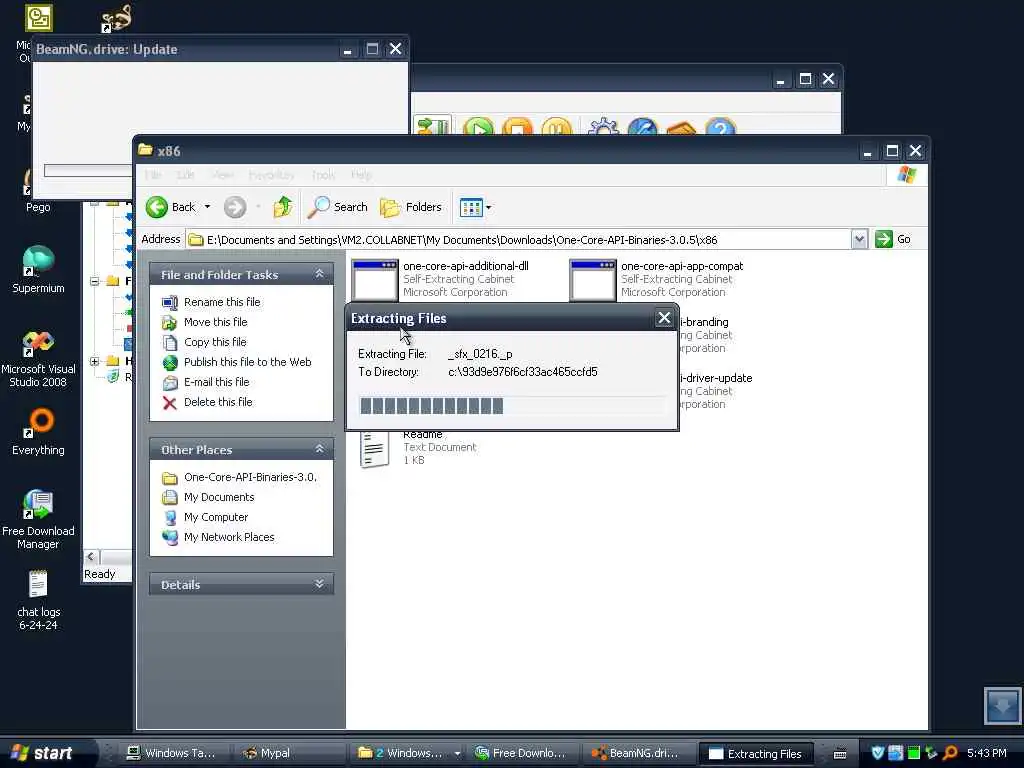Click orange stop icon in download manager
Viewport: 1024px width, 768px height.
(x=517, y=127)
